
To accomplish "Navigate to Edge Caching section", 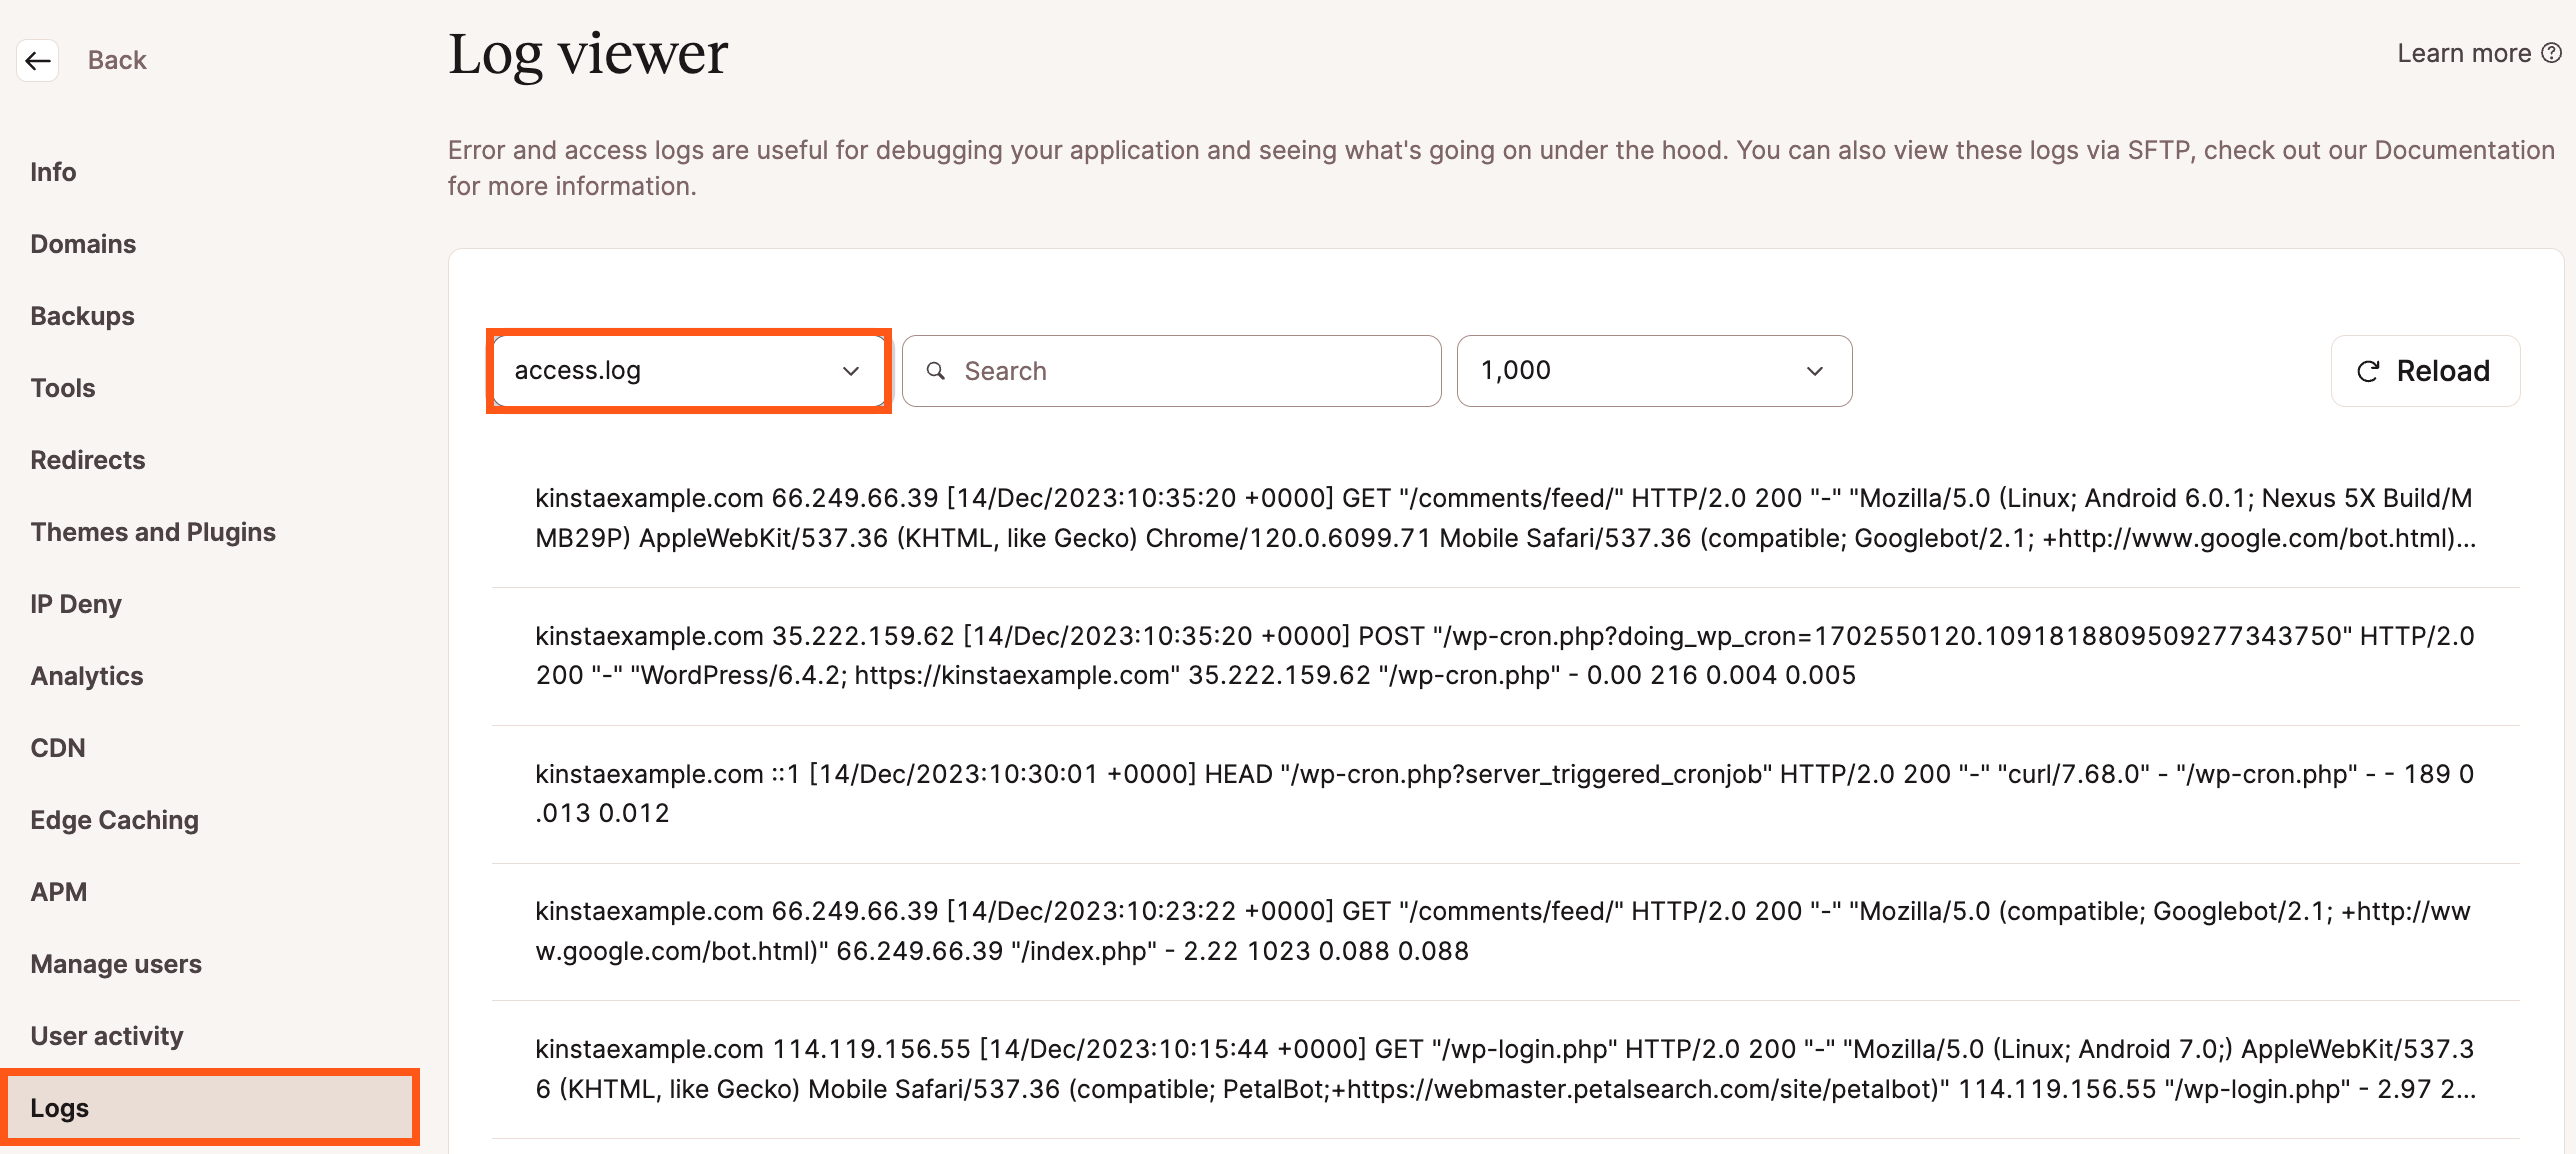I will point(115,819).
